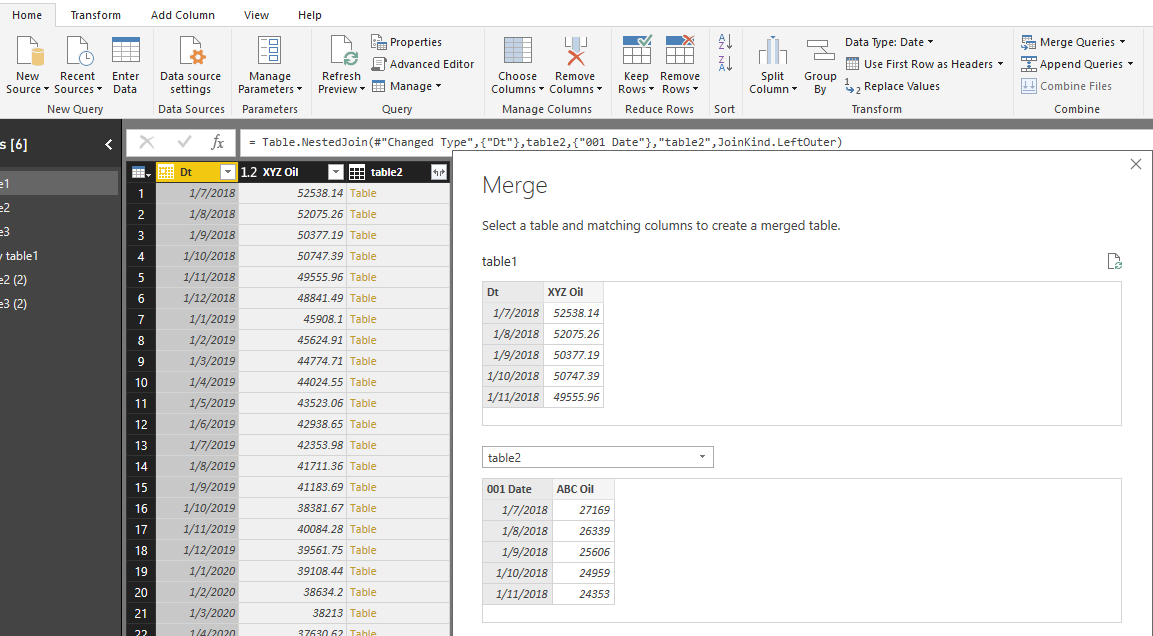
Task: Launch the Advanced Editor
Action: 423,64
